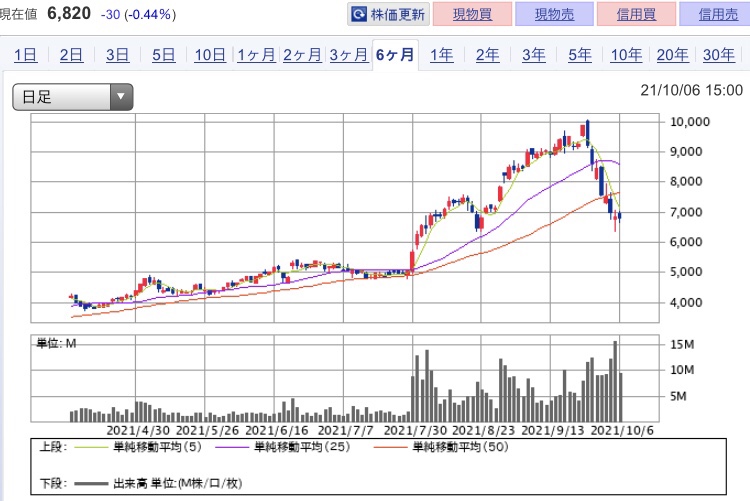Screen dimensions: 750x501
Task: Click the change value -30 (-0.44%)
Action: pos(138,14)
